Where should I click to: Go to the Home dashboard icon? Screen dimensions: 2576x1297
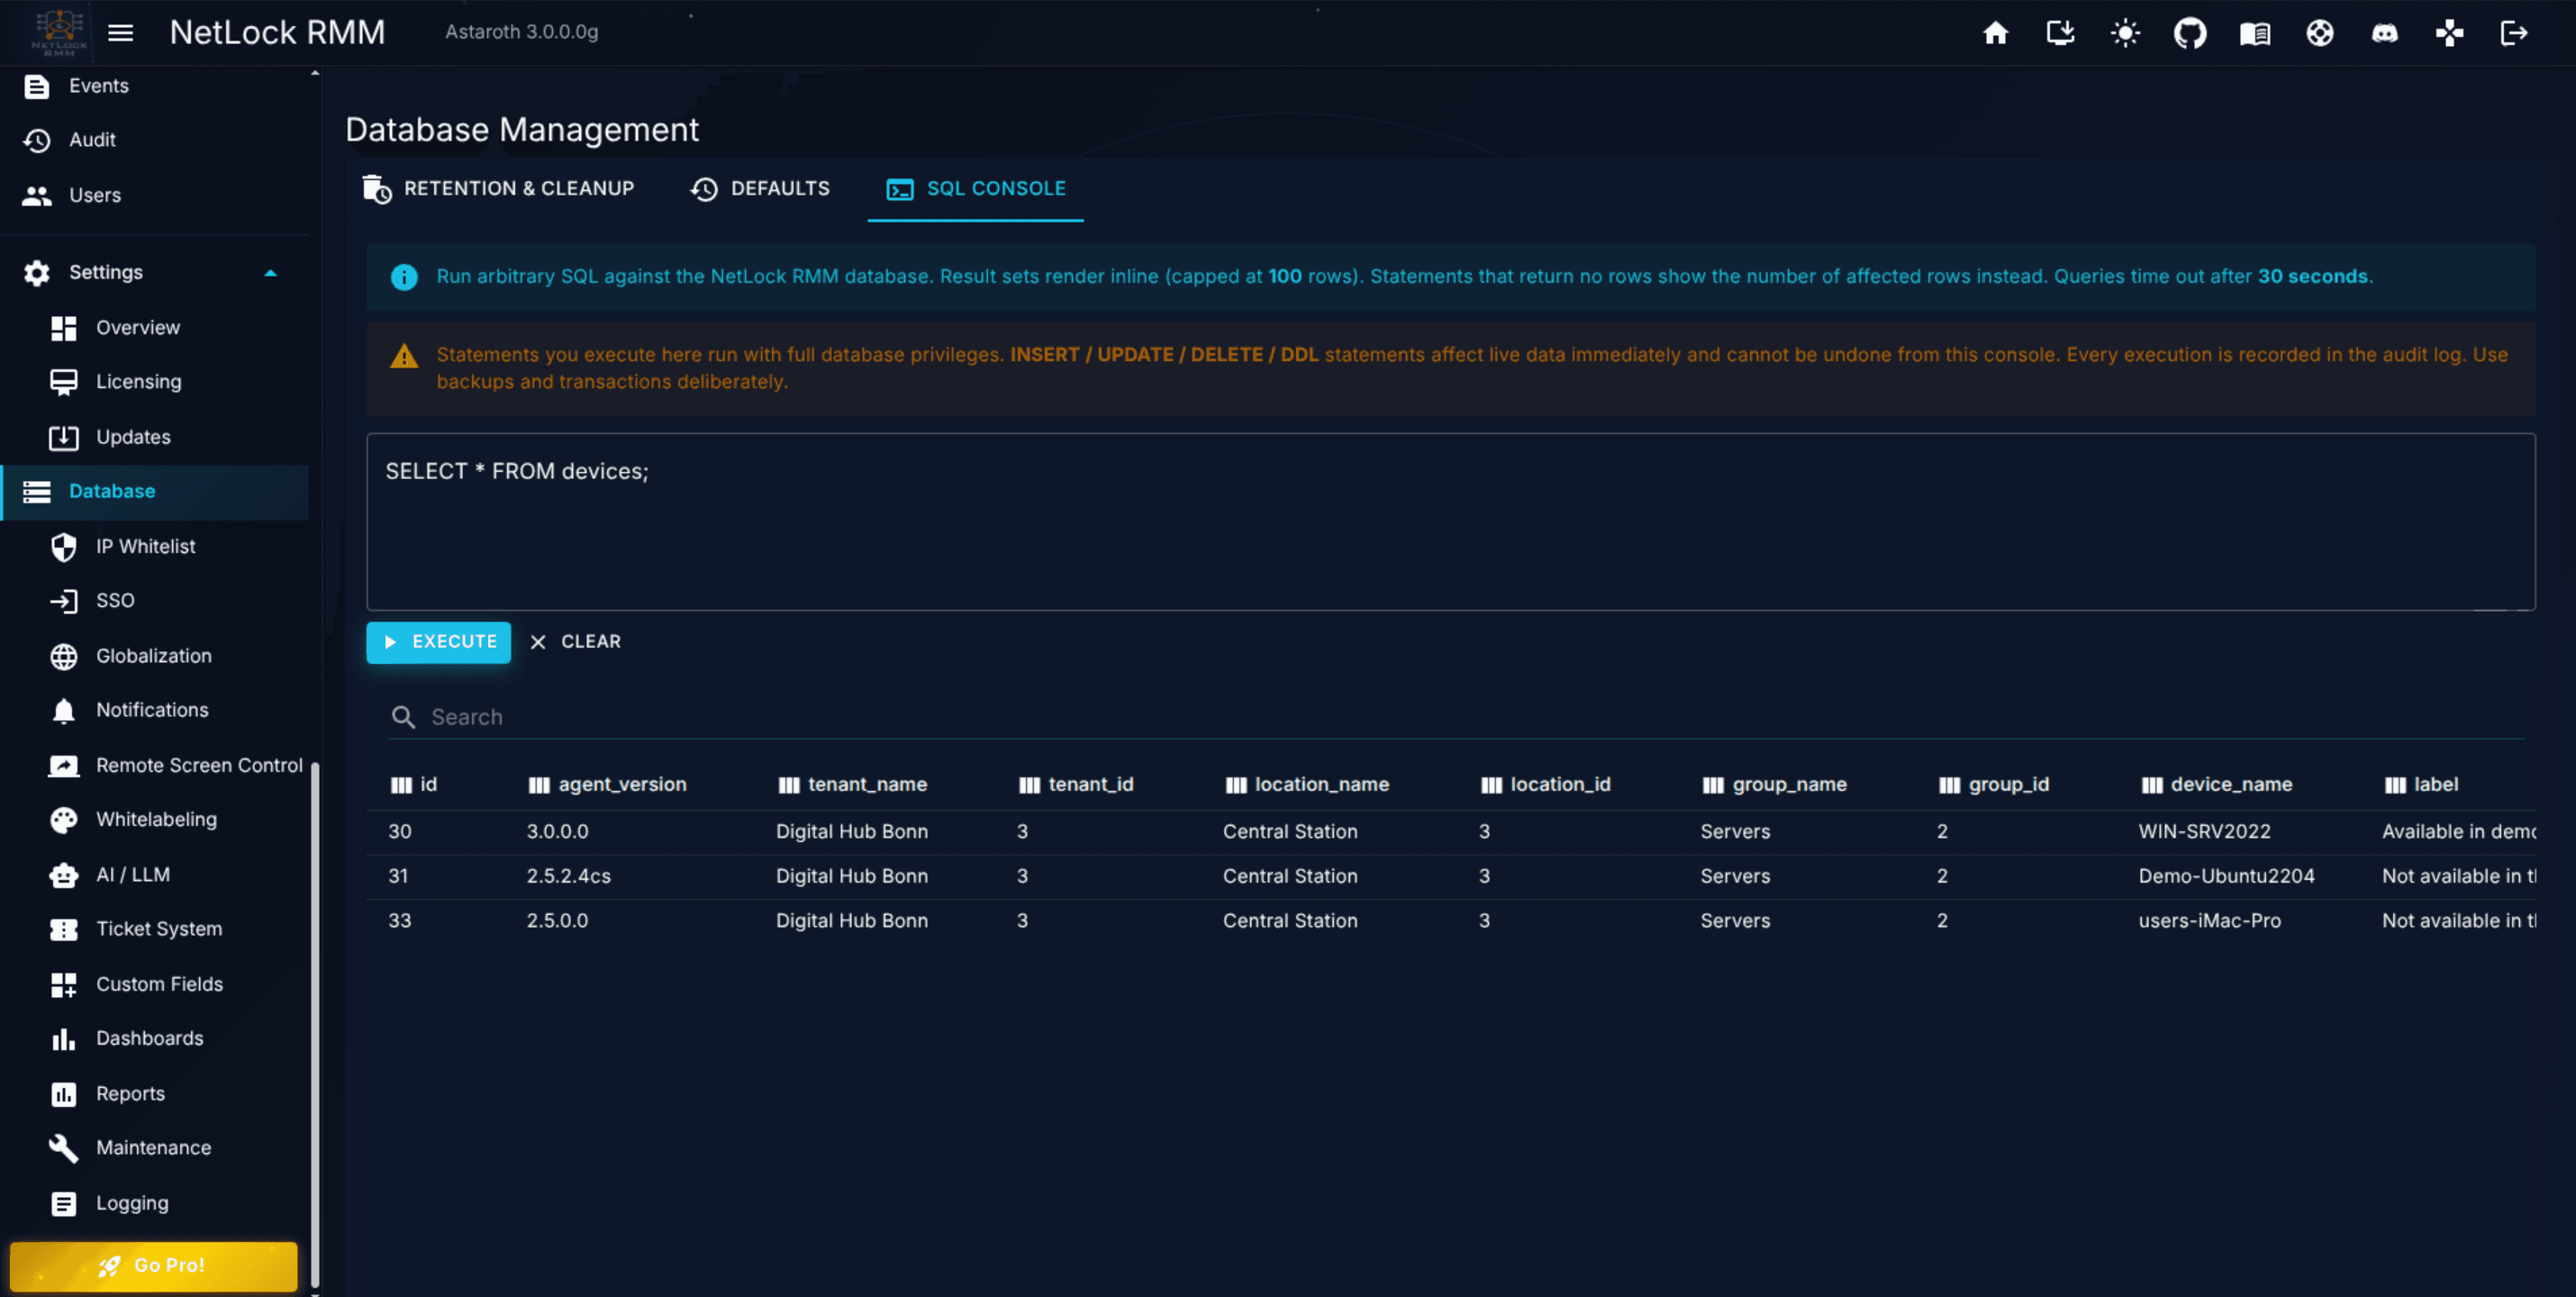point(1995,33)
